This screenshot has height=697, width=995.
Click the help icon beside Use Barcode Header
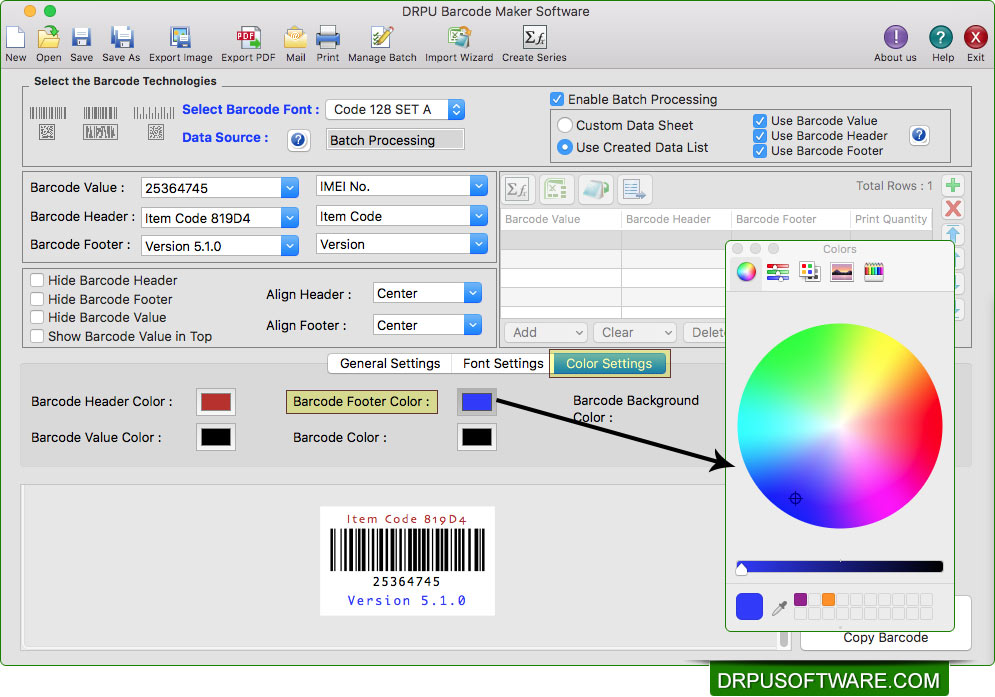(919, 135)
